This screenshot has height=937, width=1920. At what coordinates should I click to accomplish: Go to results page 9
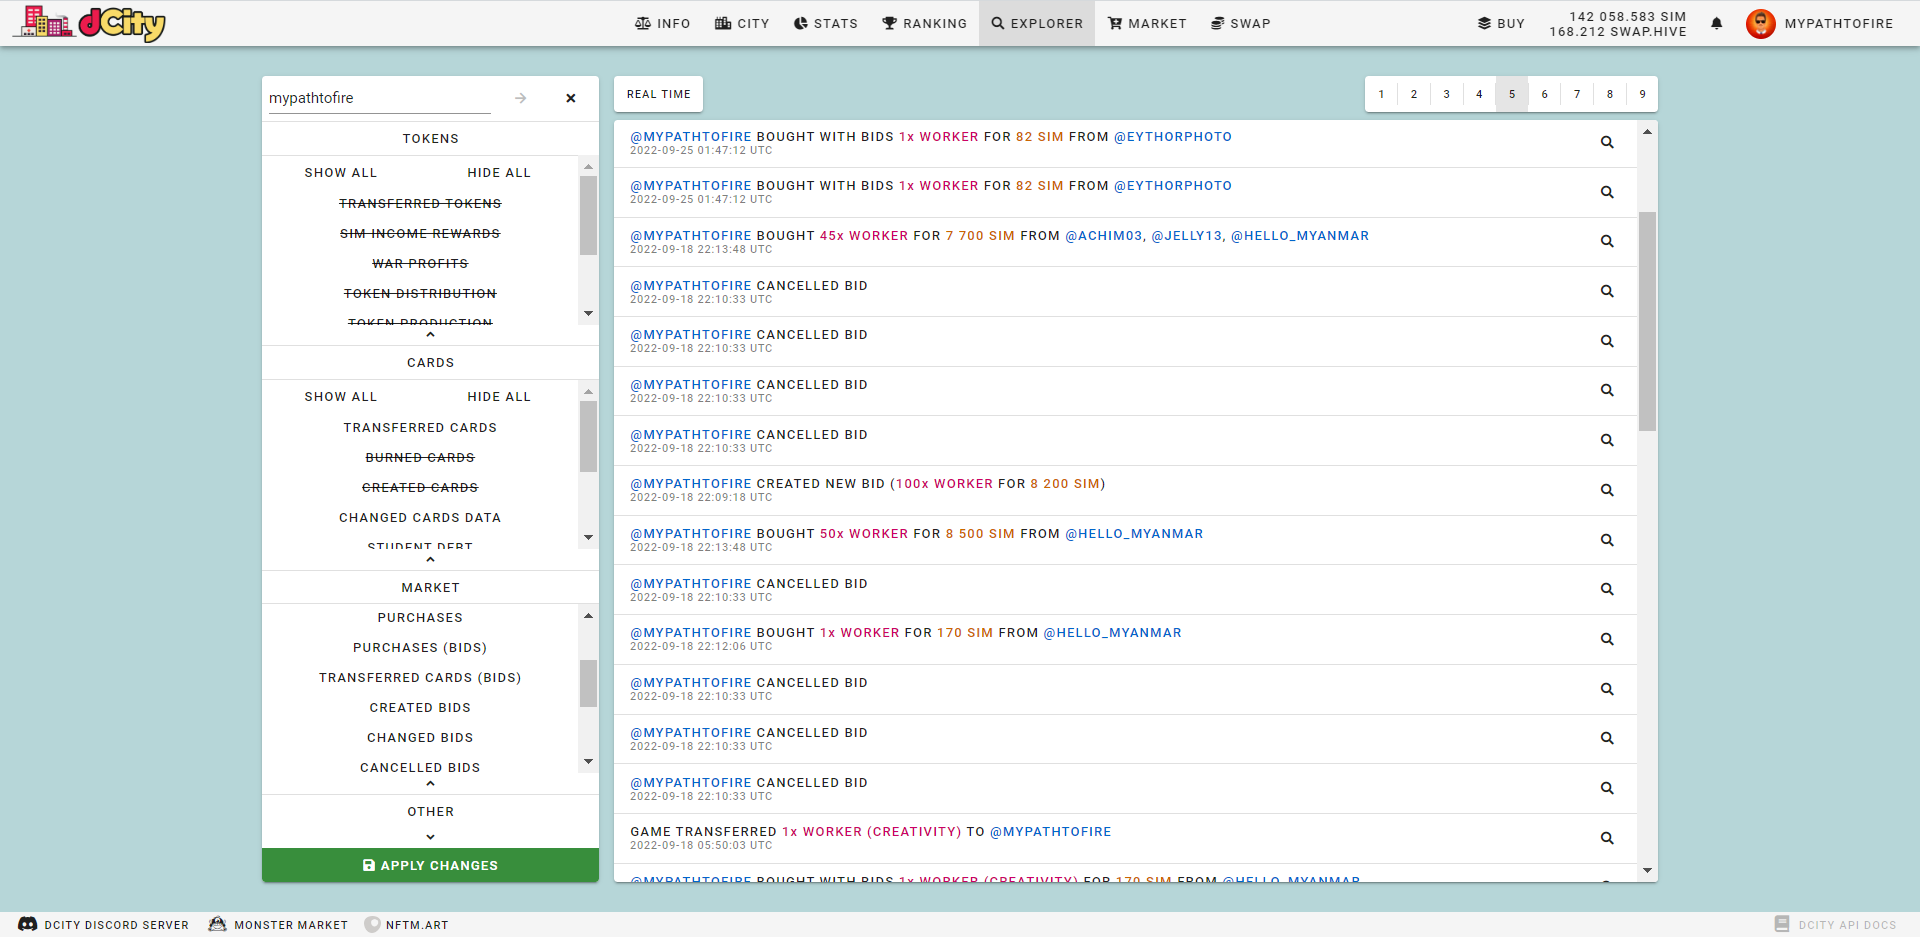(1642, 94)
